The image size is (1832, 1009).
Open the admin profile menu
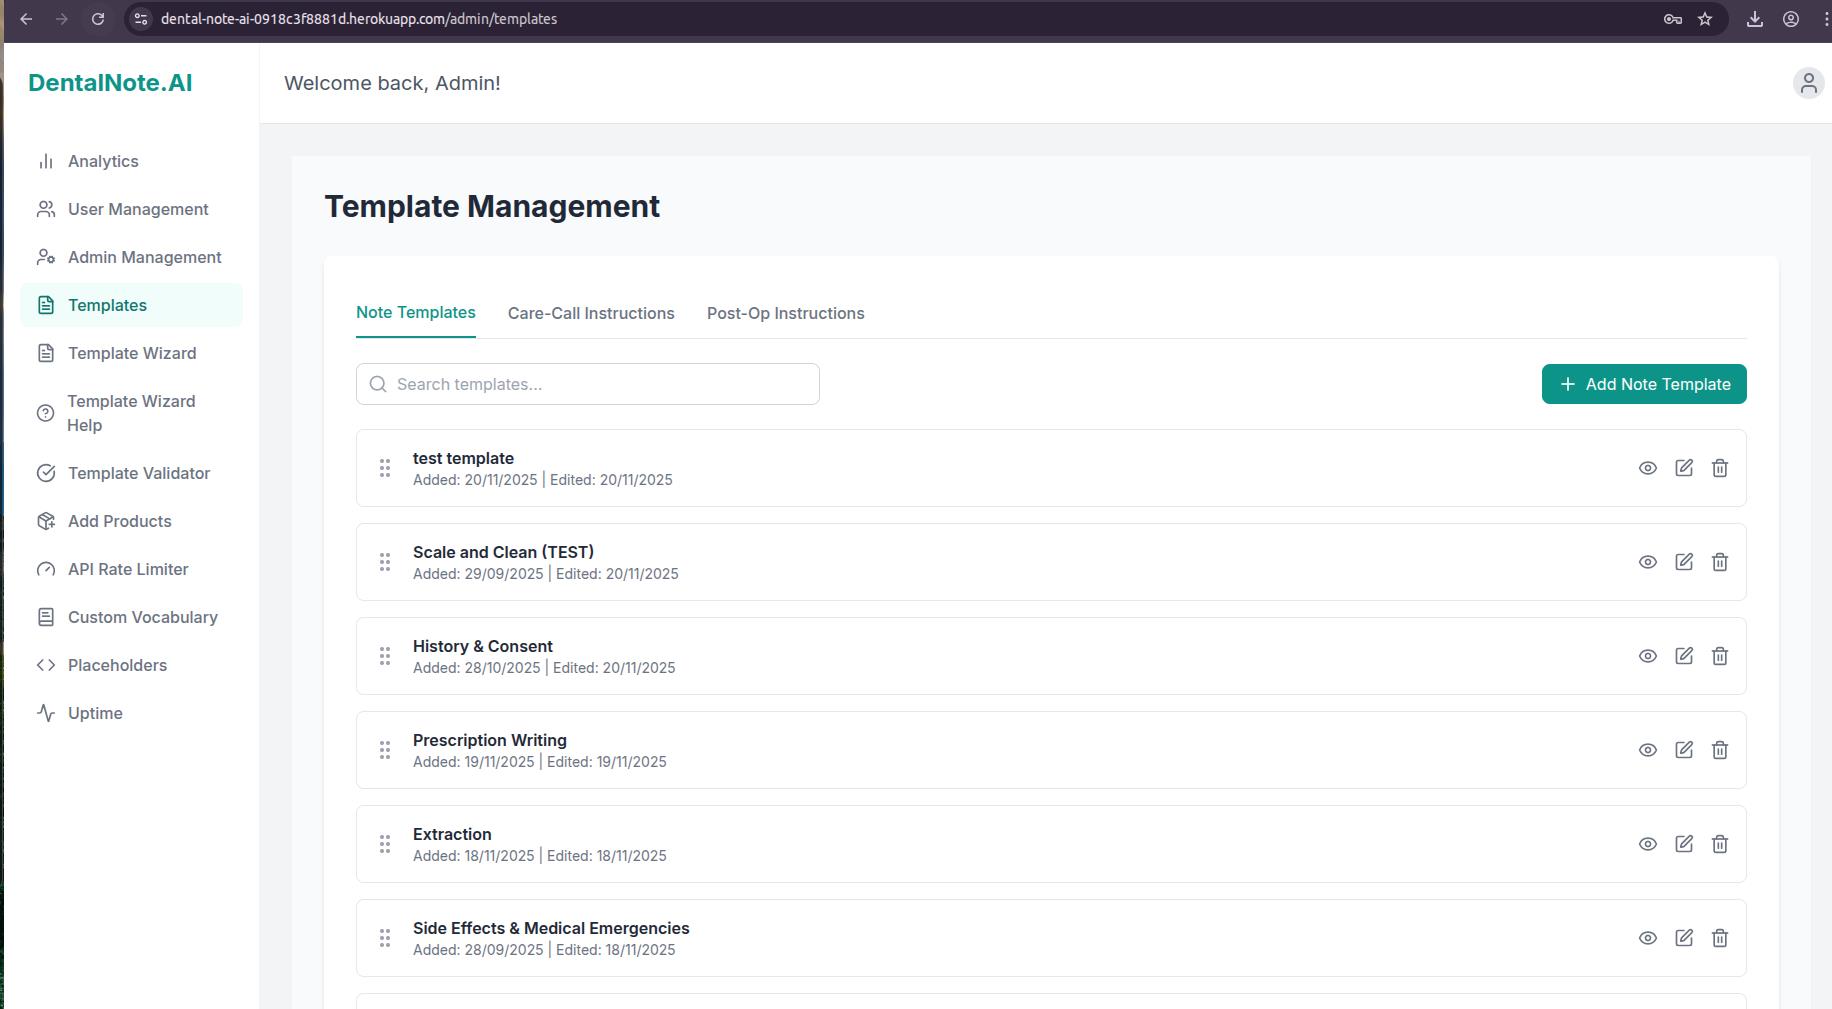1808,83
